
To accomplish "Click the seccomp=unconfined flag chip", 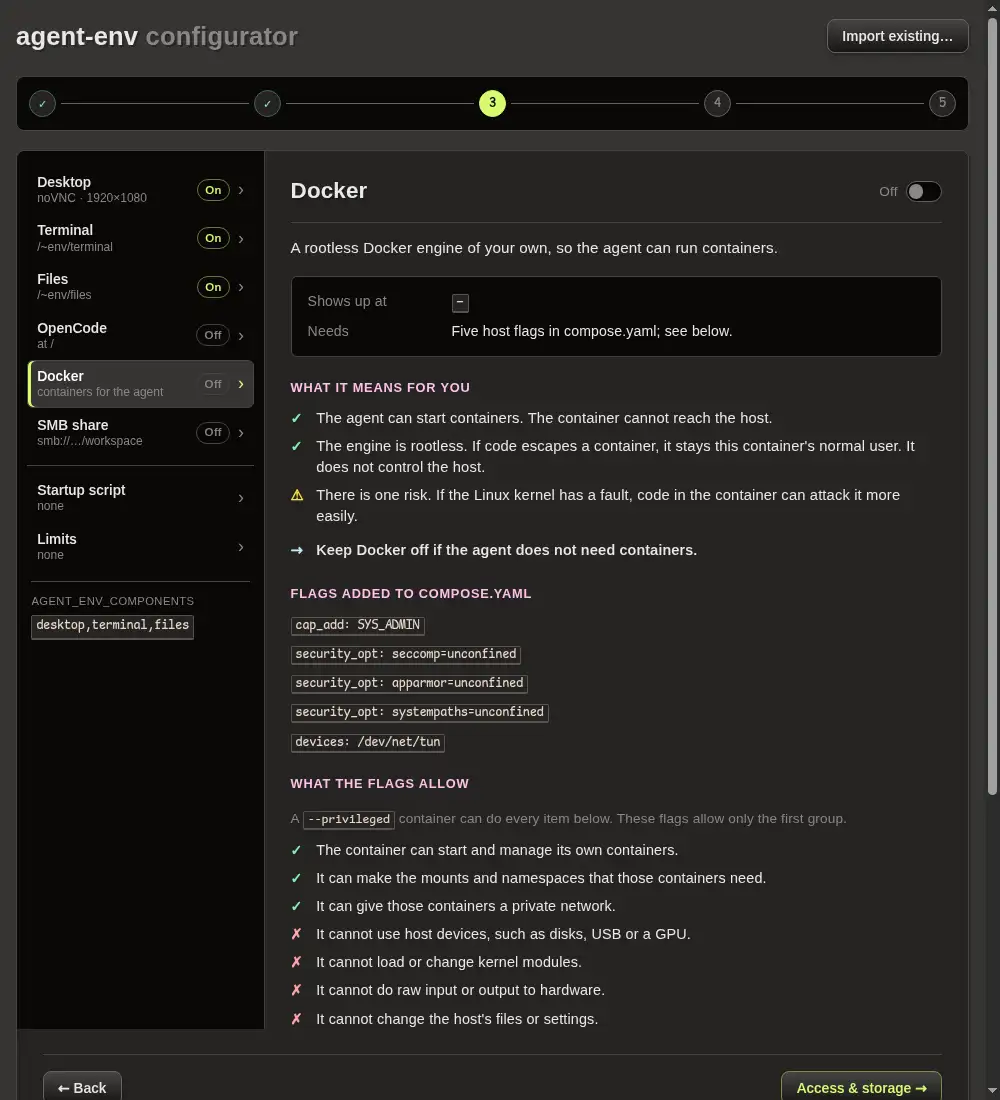I will coord(406,655).
